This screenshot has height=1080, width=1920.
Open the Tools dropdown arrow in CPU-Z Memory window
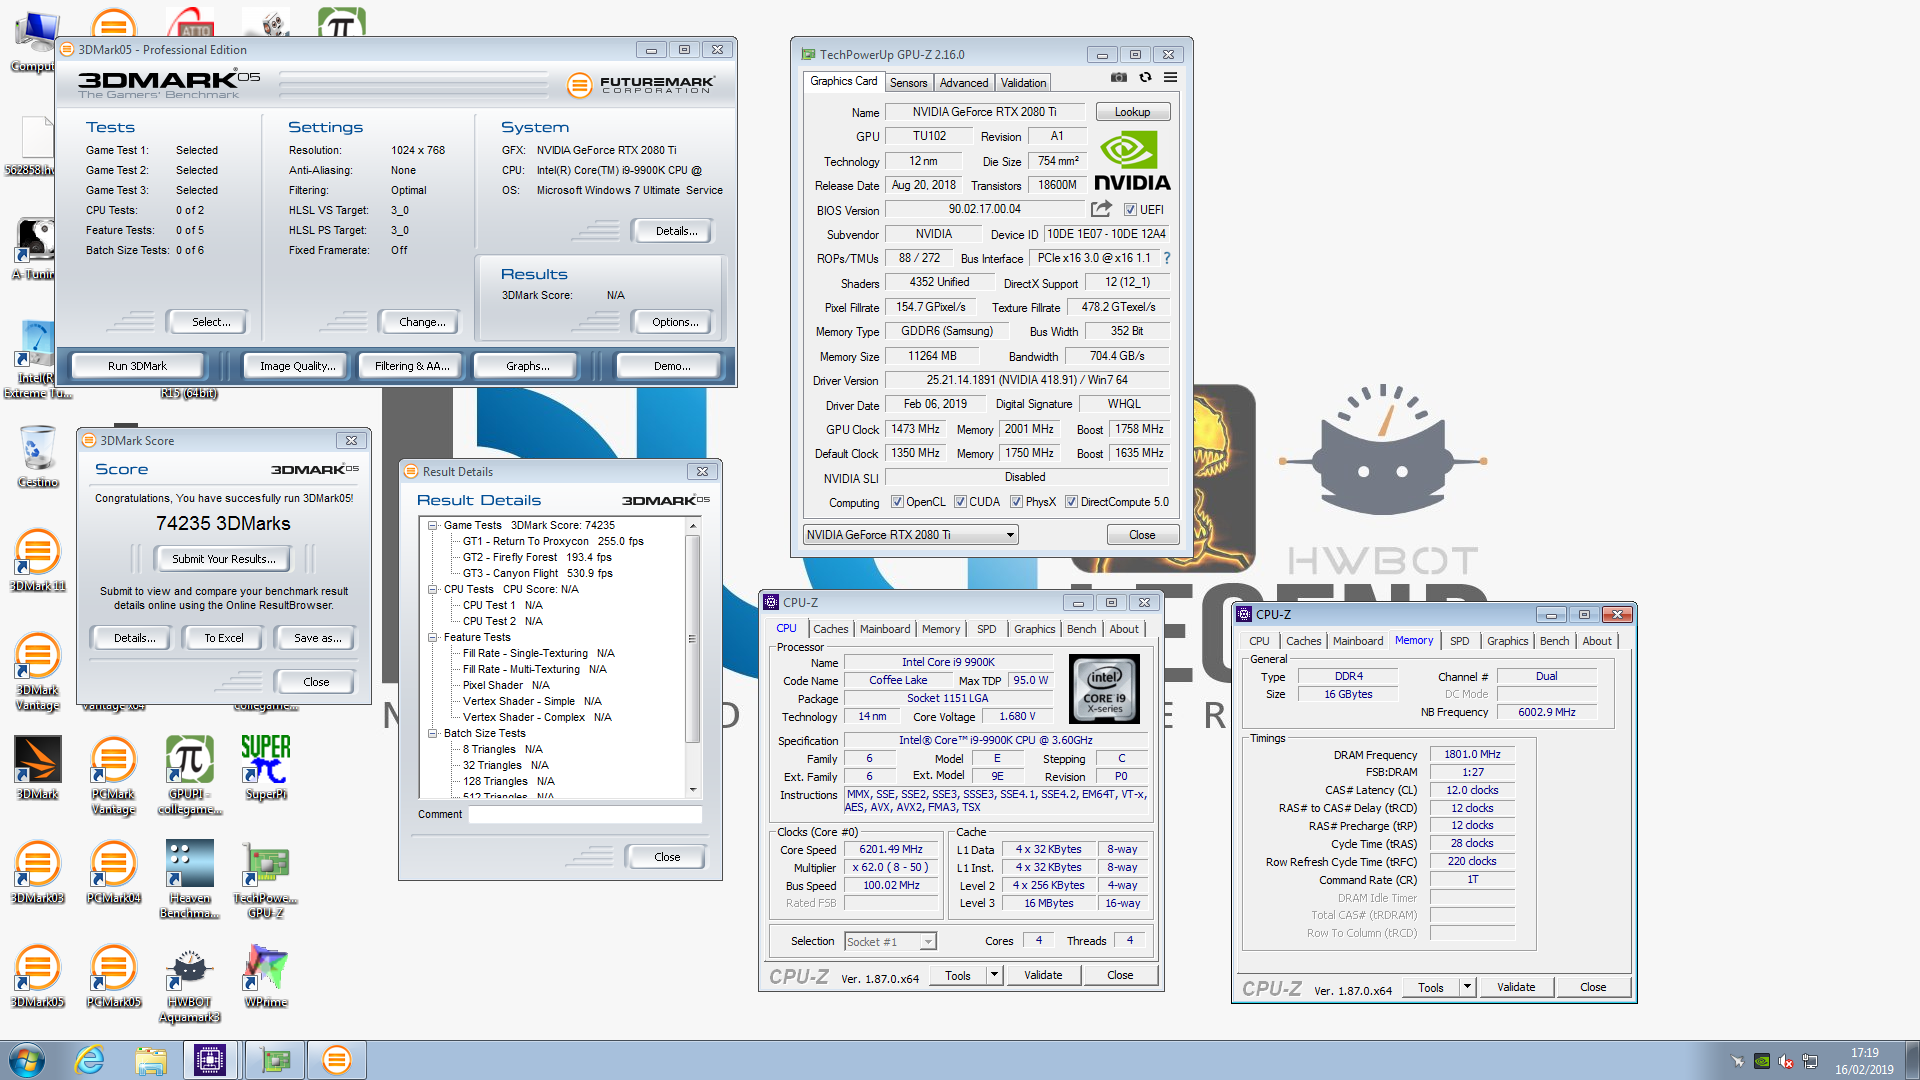1467,987
